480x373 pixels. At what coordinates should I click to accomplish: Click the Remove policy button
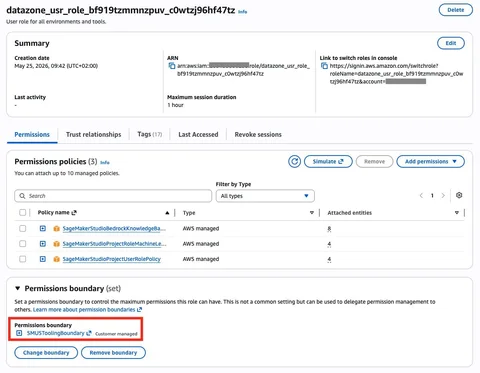pos(374,162)
